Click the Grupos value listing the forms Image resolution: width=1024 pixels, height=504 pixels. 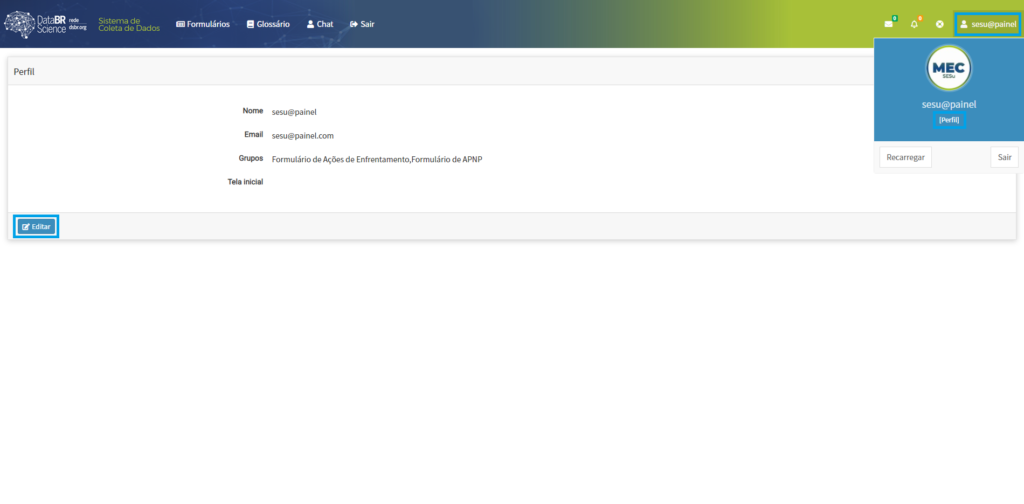[x=376, y=159]
